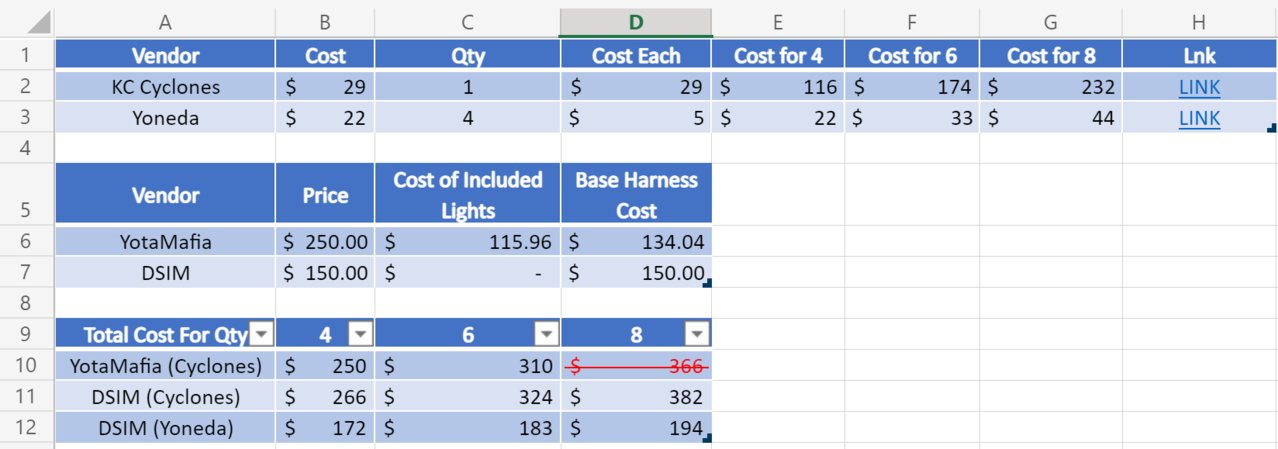Select the DSIM cell in row 7

[165, 272]
